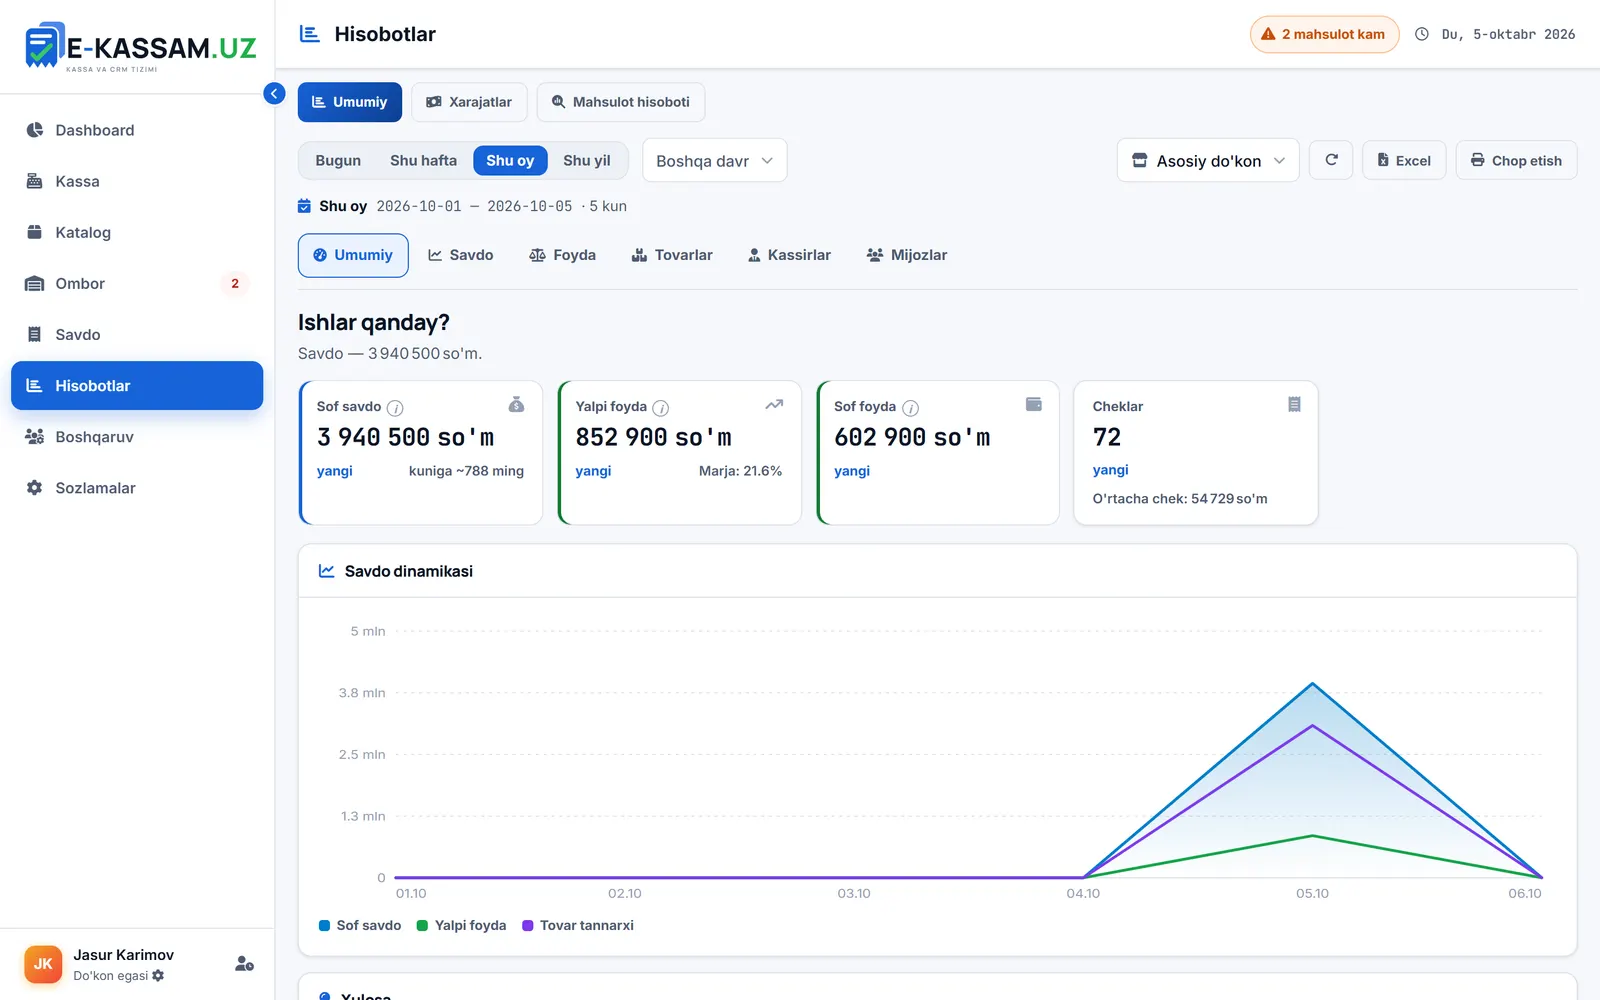Go to Kassa in the sidebar
Screen dimensions: 1600x1000
[x=137, y=181]
